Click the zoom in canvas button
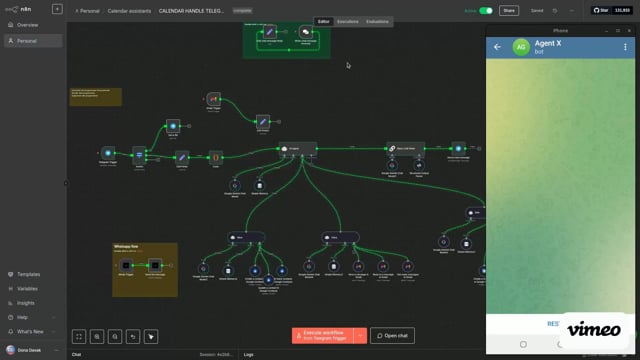 [x=97, y=337]
